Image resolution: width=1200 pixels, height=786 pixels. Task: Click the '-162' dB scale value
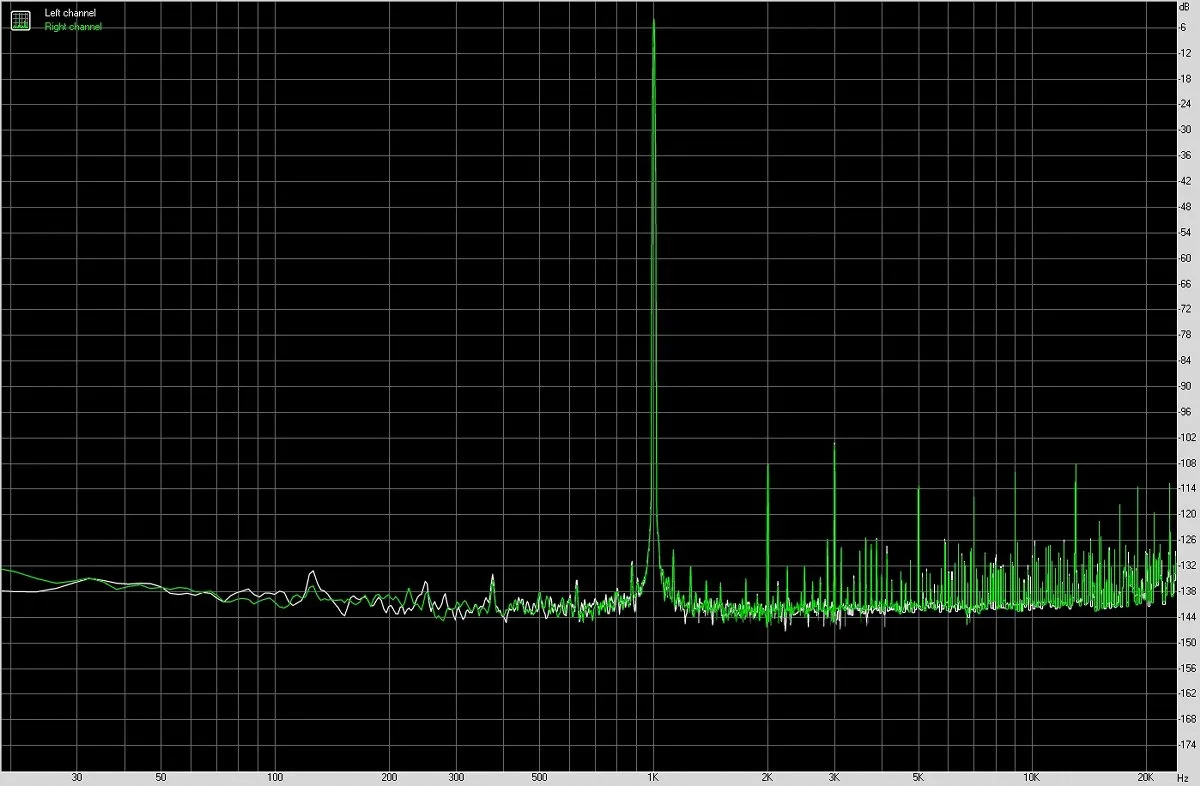(x=1185, y=694)
